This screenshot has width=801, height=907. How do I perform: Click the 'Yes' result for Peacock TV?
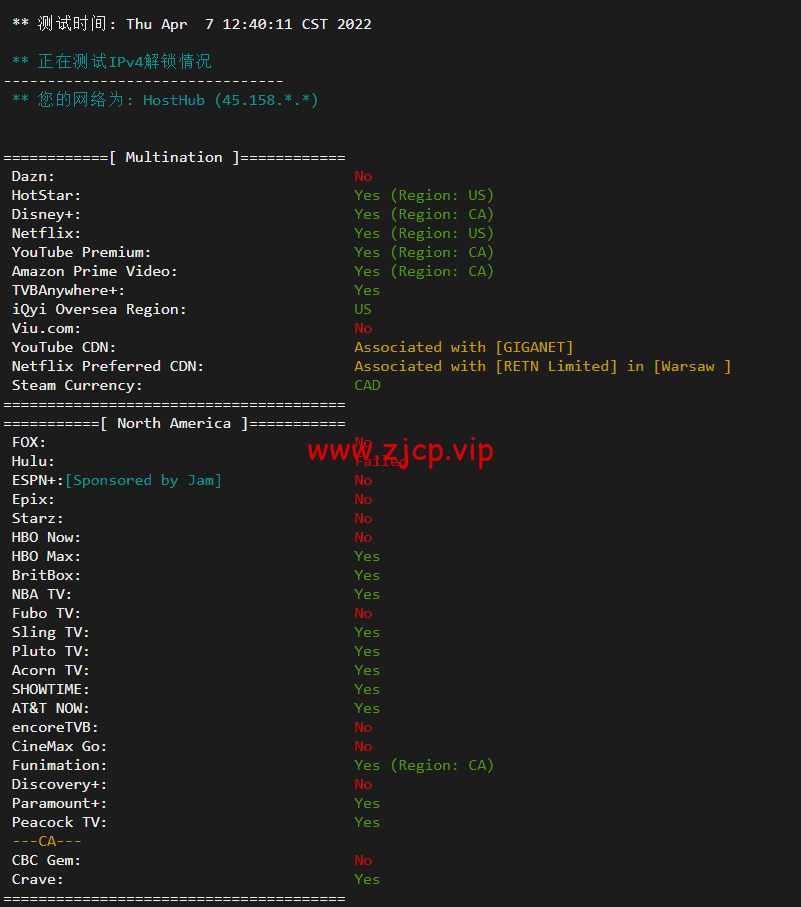coord(367,823)
